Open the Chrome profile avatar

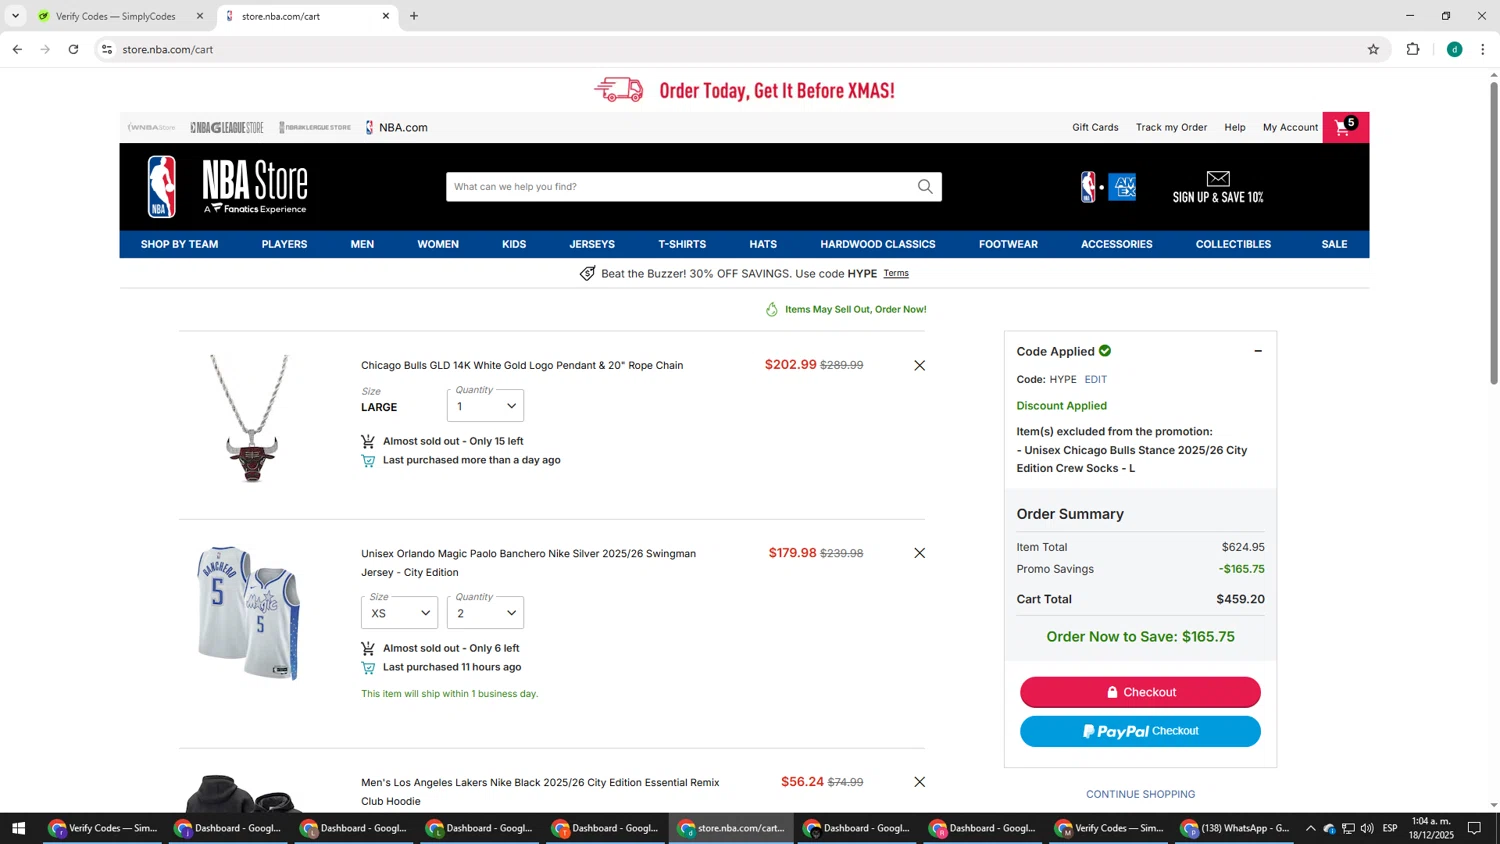point(1454,49)
